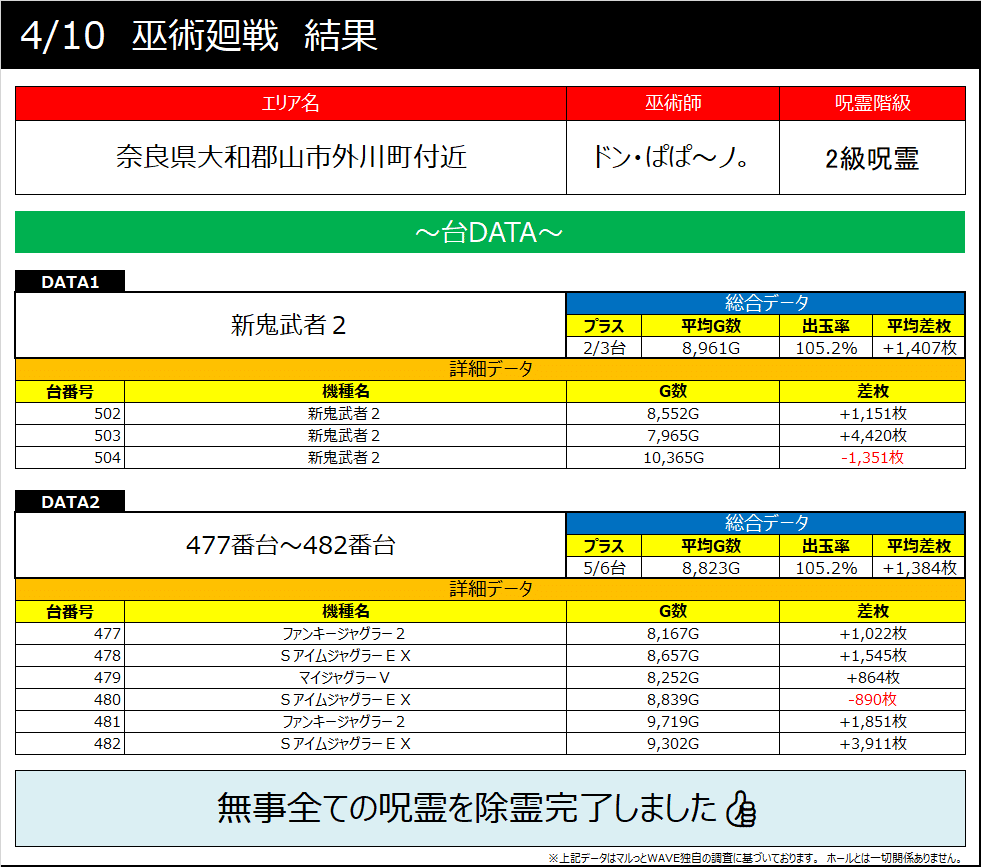The height and width of the screenshot is (867, 981).
Task: Select machine number '477'
Action: (107, 634)
